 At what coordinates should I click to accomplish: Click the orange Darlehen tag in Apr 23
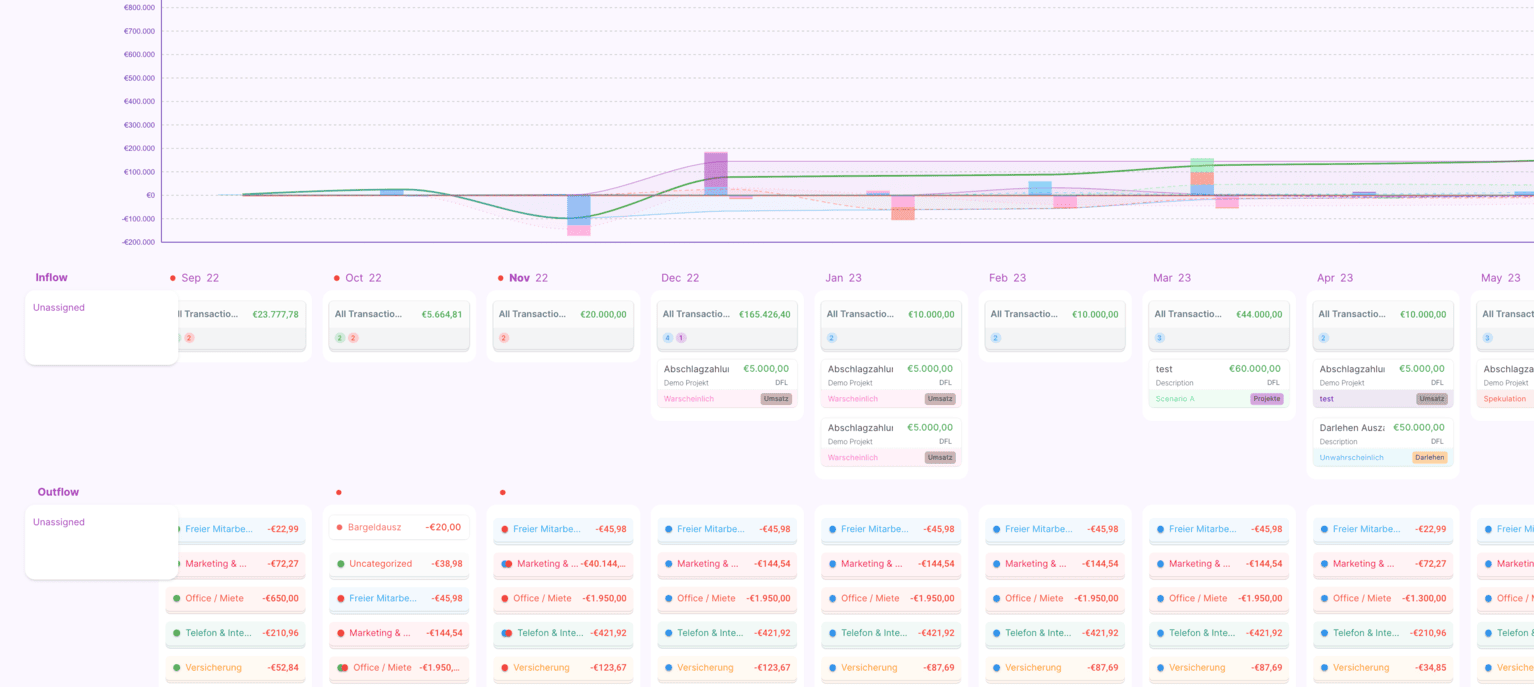(x=1429, y=457)
